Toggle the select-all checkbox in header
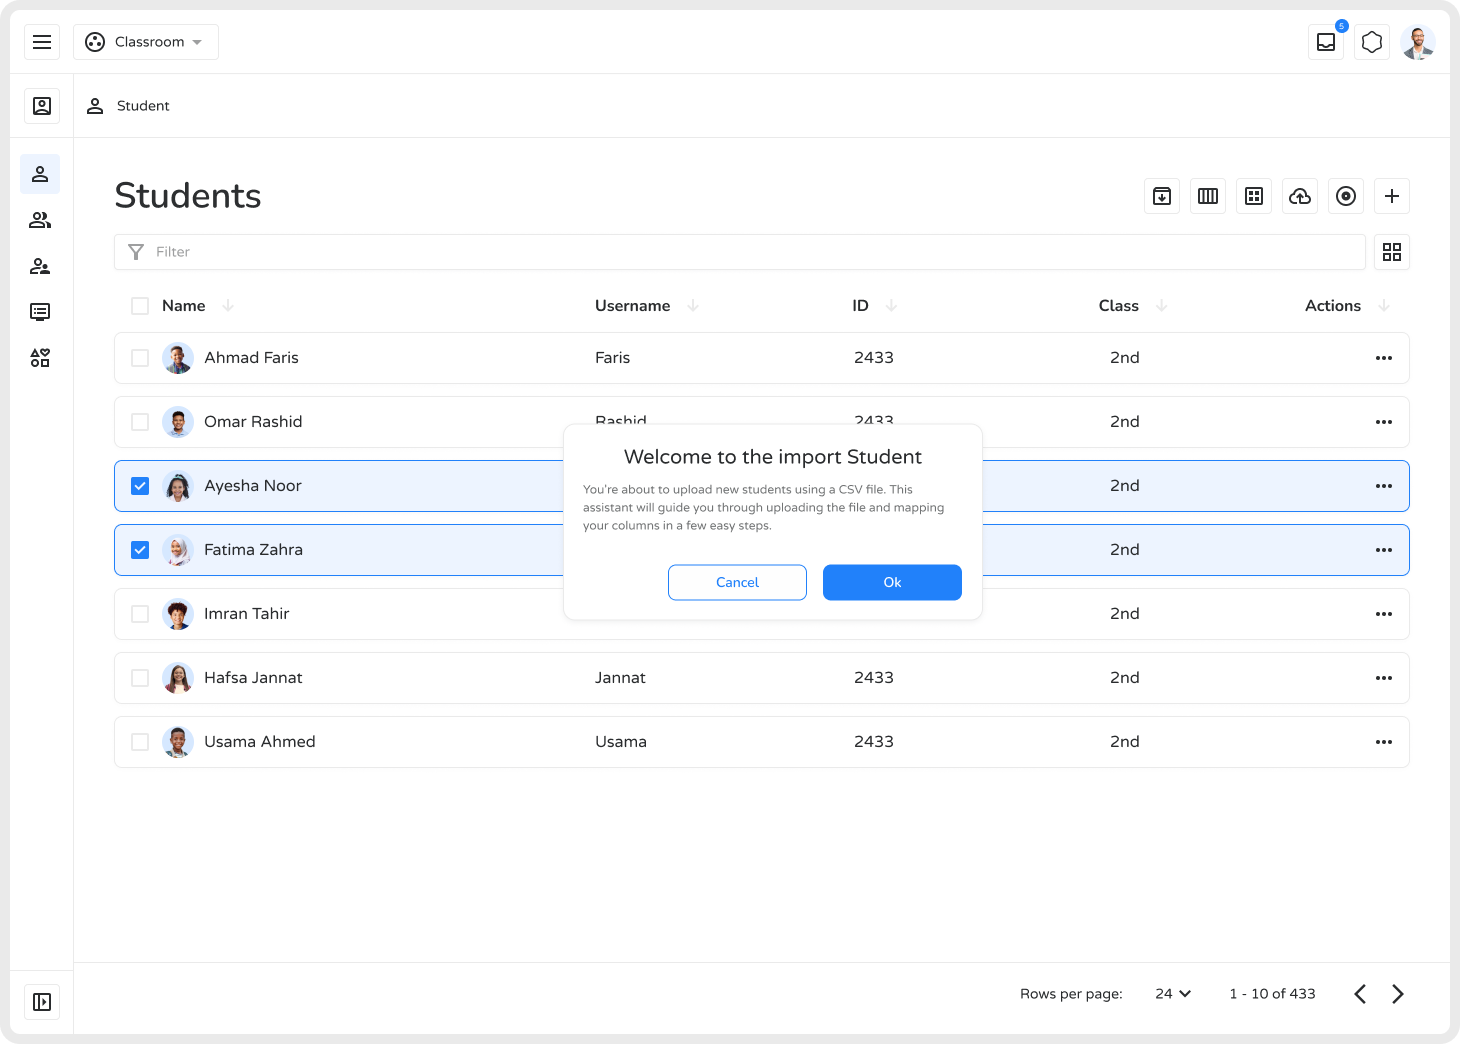This screenshot has width=1460, height=1044. click(140, 306)
